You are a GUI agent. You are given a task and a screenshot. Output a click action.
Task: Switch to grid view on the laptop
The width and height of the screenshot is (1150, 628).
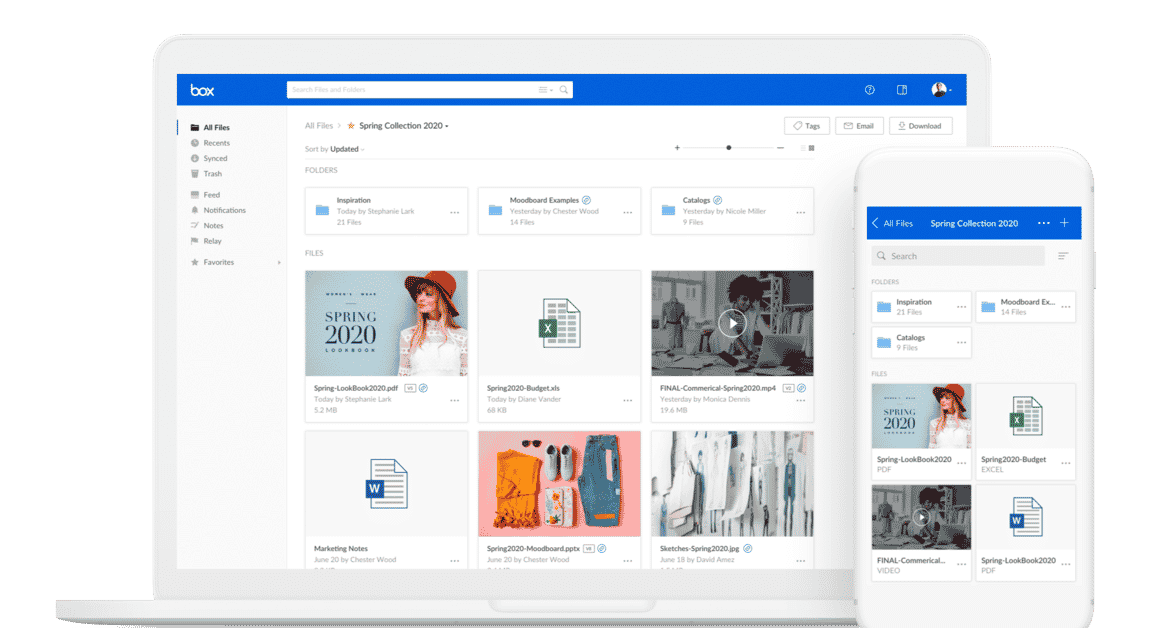click(811, 148)
